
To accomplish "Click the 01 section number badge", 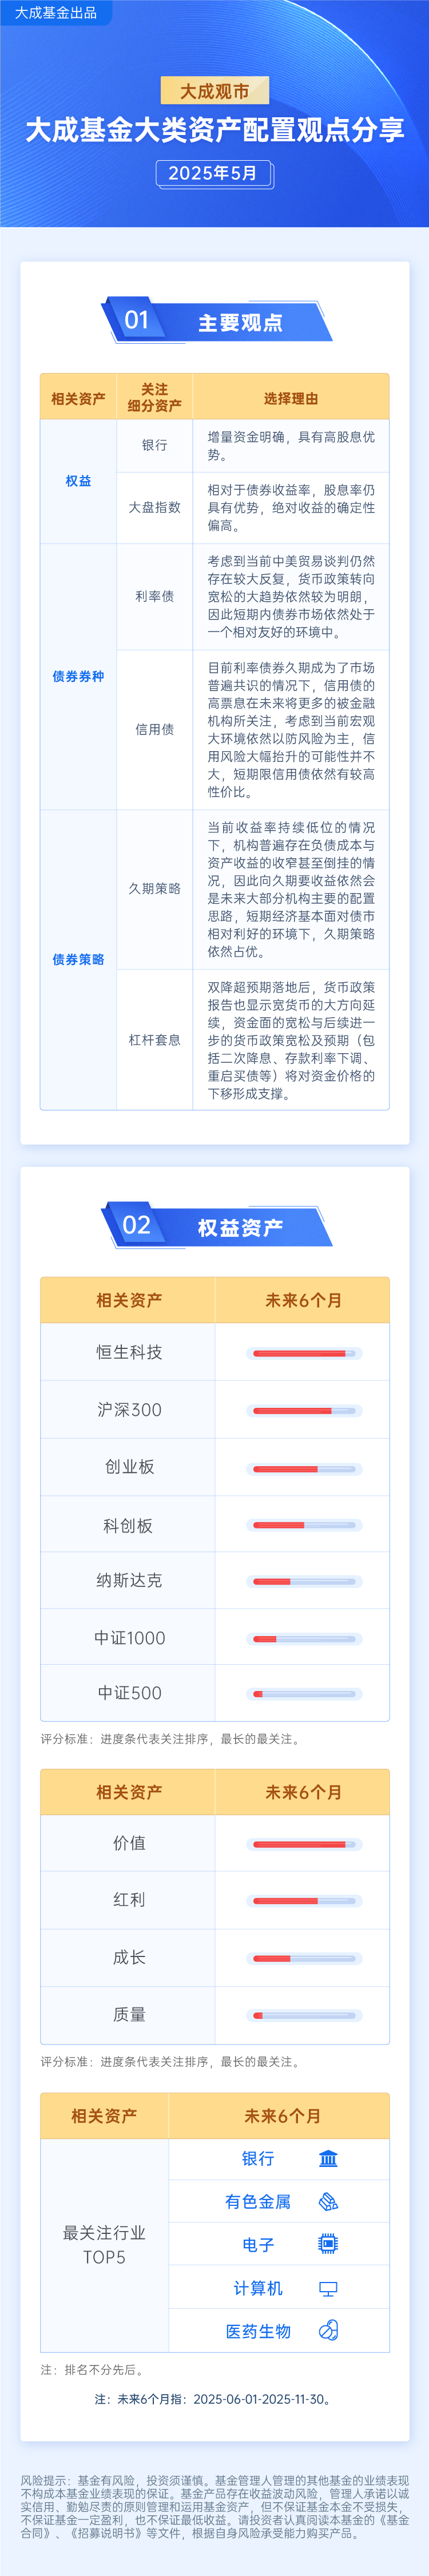I will tap(137, 320).
